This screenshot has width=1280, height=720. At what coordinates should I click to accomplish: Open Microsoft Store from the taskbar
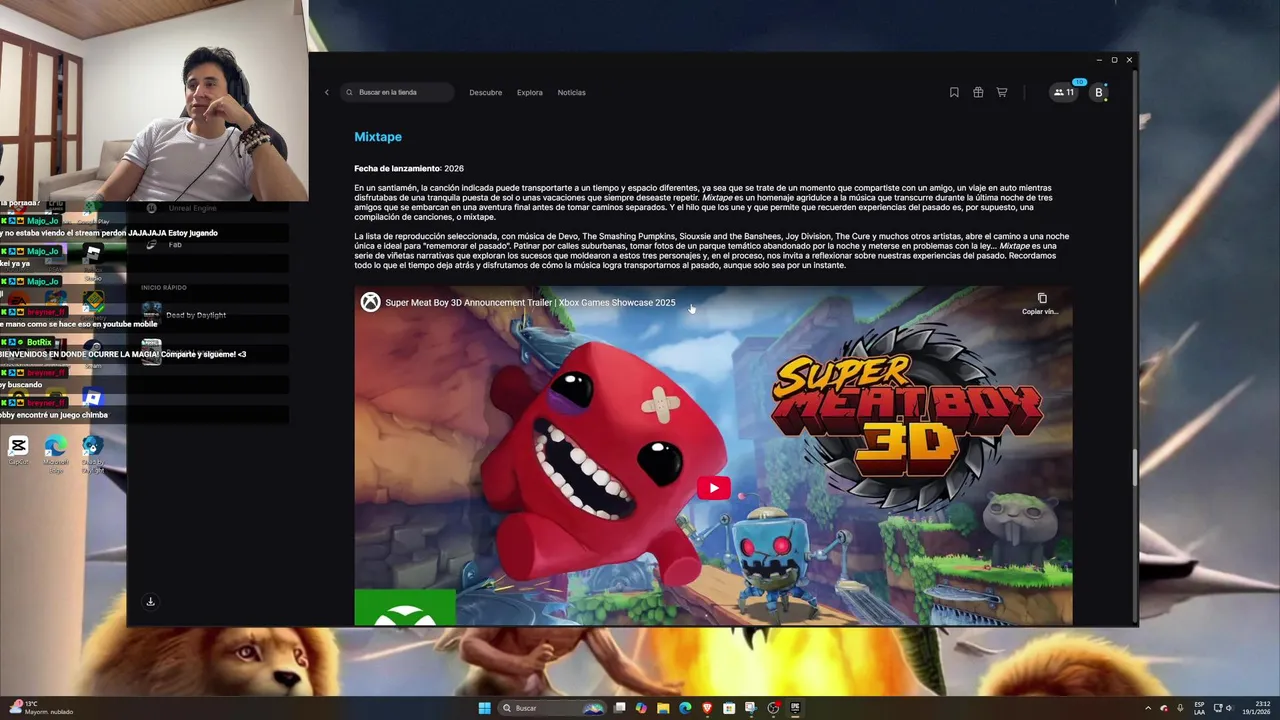[x=729, y=708]
